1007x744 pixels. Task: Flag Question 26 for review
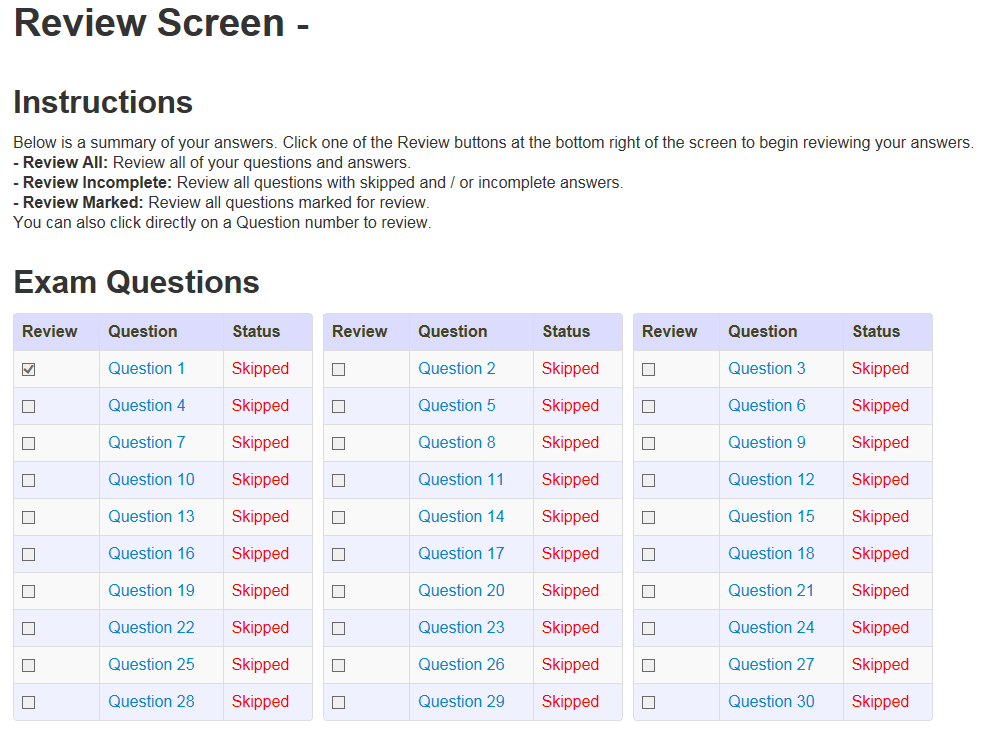[x=338, y=666]
